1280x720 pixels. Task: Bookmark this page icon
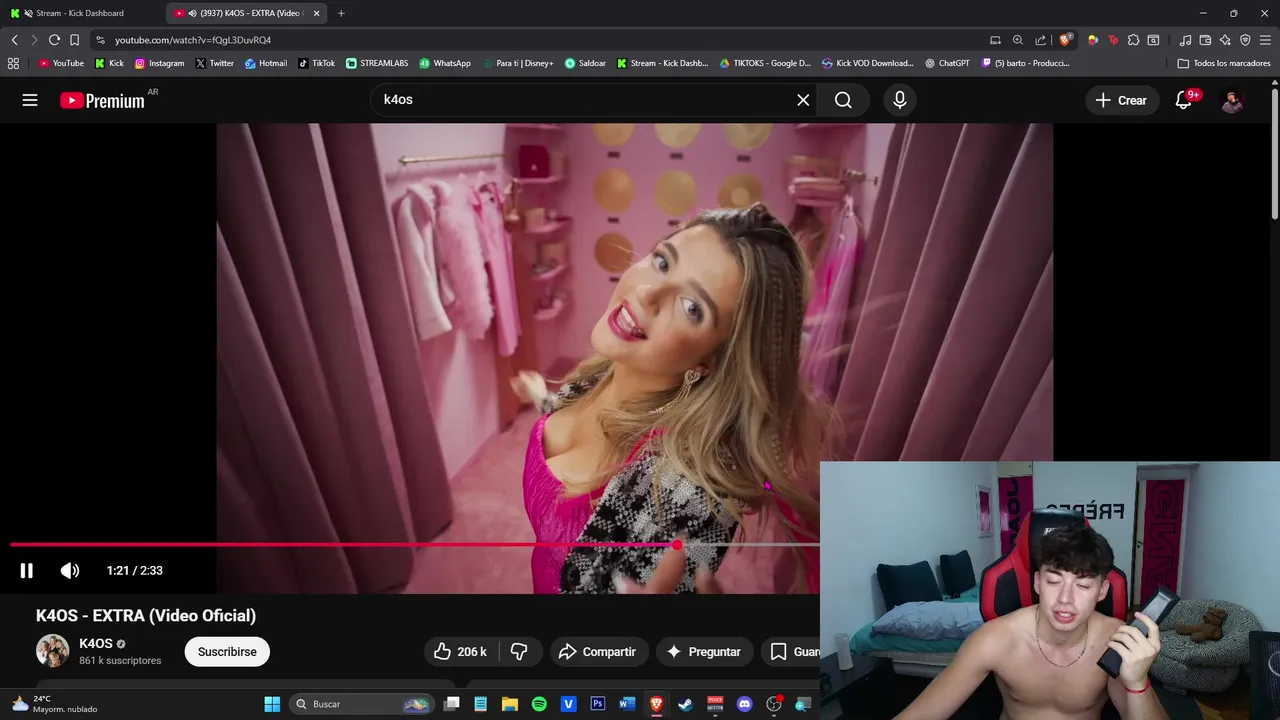74,40
